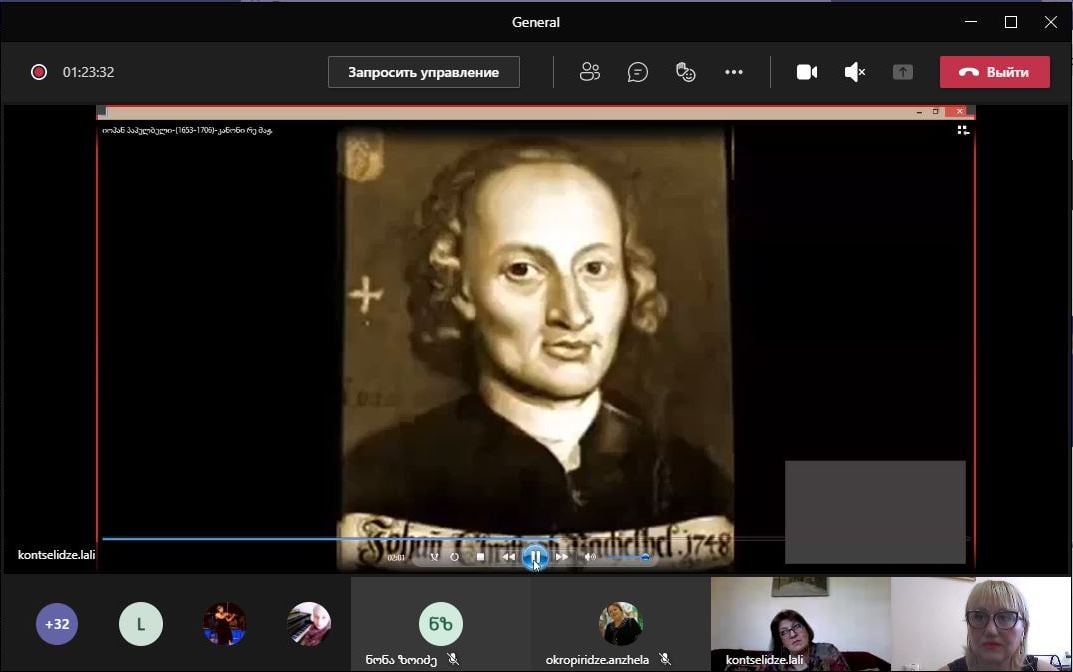Click muted mic icon beside okropiridze.anzhela
The width and height of the screenshot is (1073, 672).
pyautogui.click(x=664, y=660)
